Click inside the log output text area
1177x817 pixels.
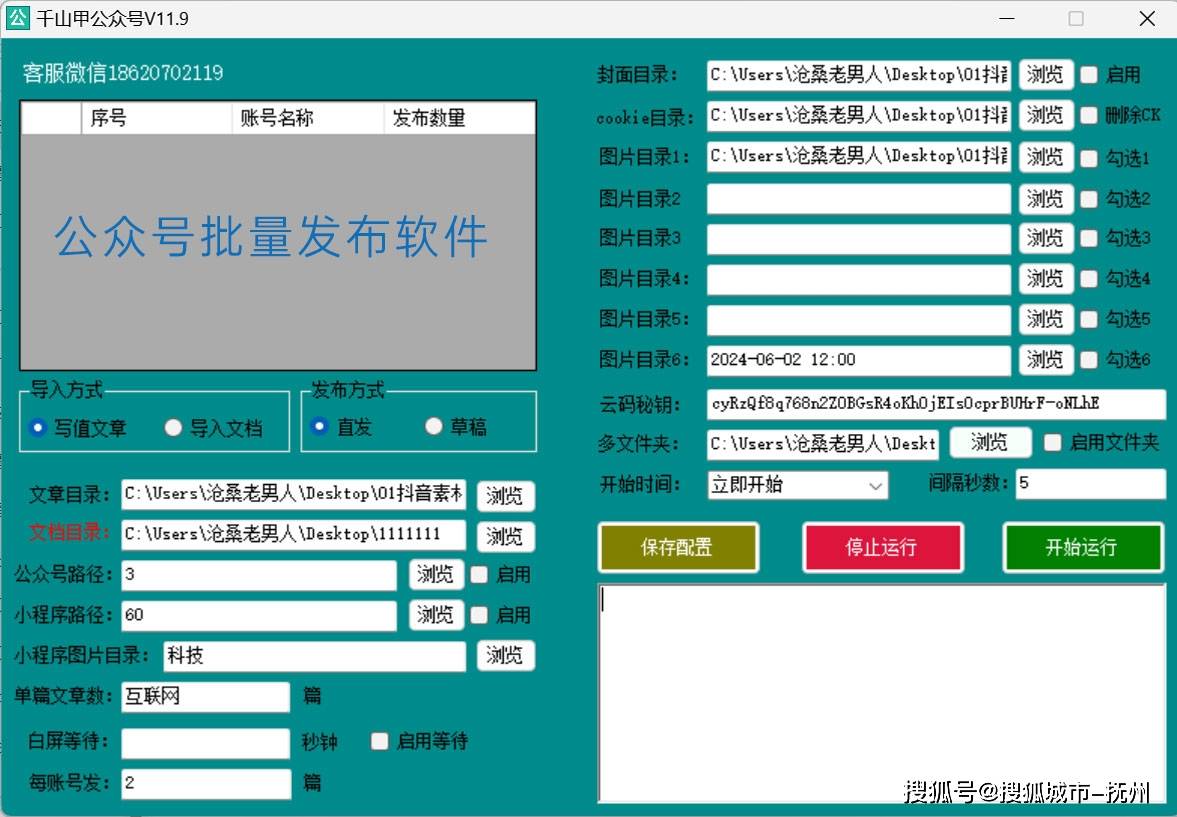click(x=881, y=694)
